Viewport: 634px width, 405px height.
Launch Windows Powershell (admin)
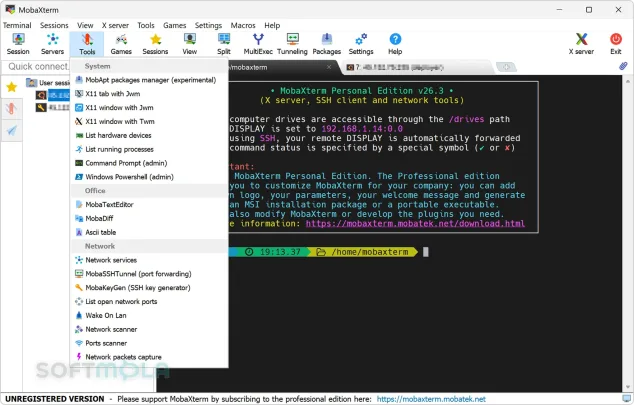click(149, 177)
